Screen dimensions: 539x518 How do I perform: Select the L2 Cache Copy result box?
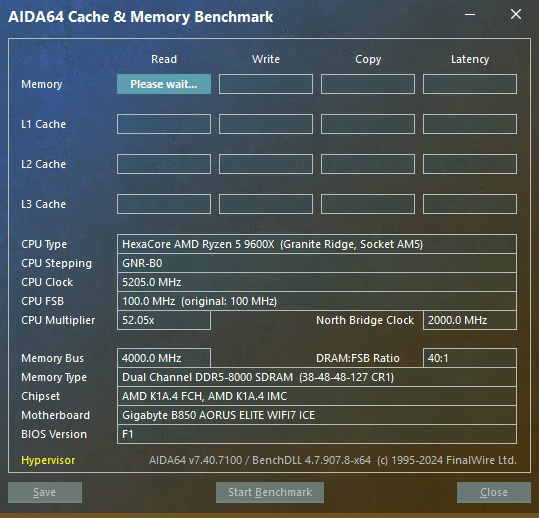pos(368,164)
